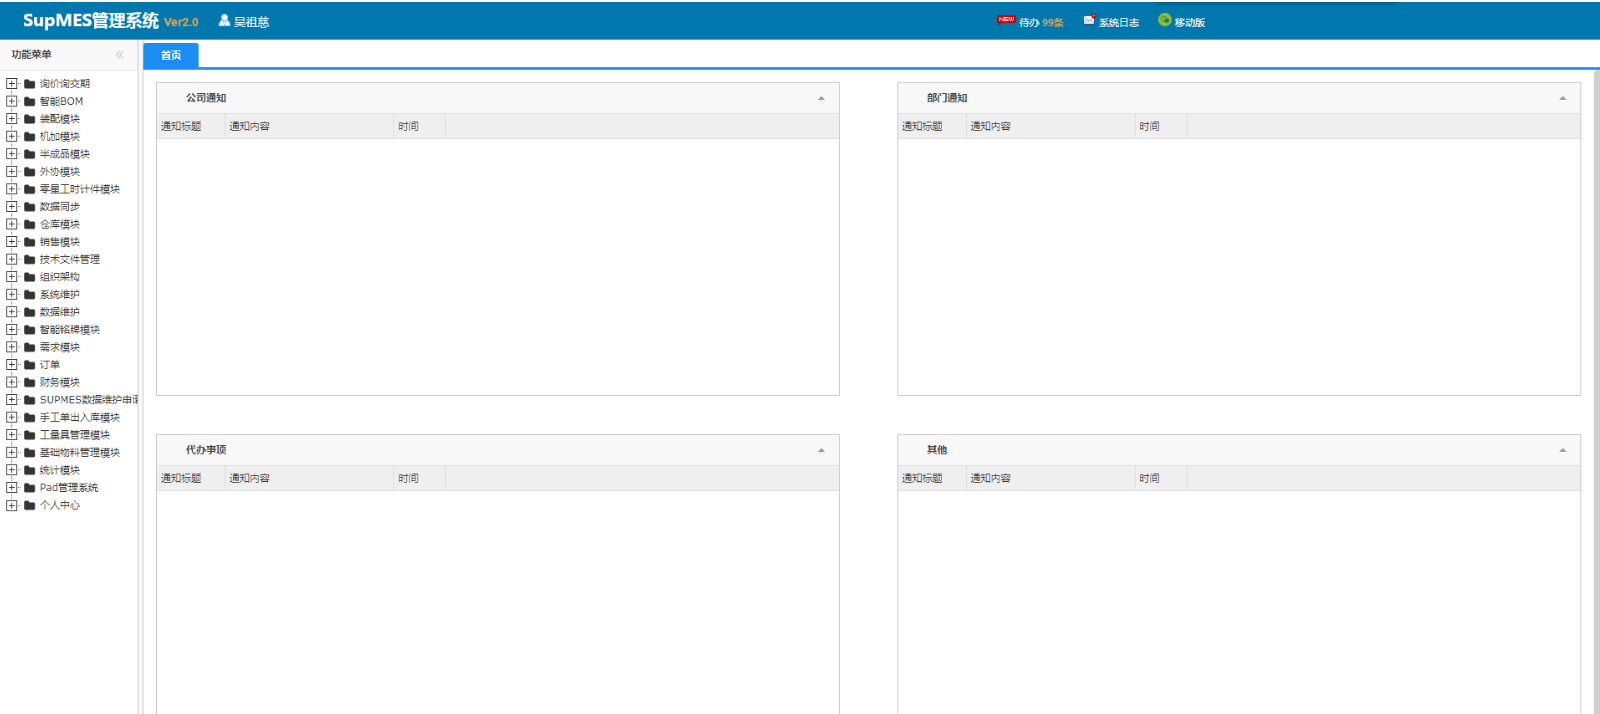Switch to the 首页 tab
This screenshot has width=1600, height=714.
[x=171, y=55]
